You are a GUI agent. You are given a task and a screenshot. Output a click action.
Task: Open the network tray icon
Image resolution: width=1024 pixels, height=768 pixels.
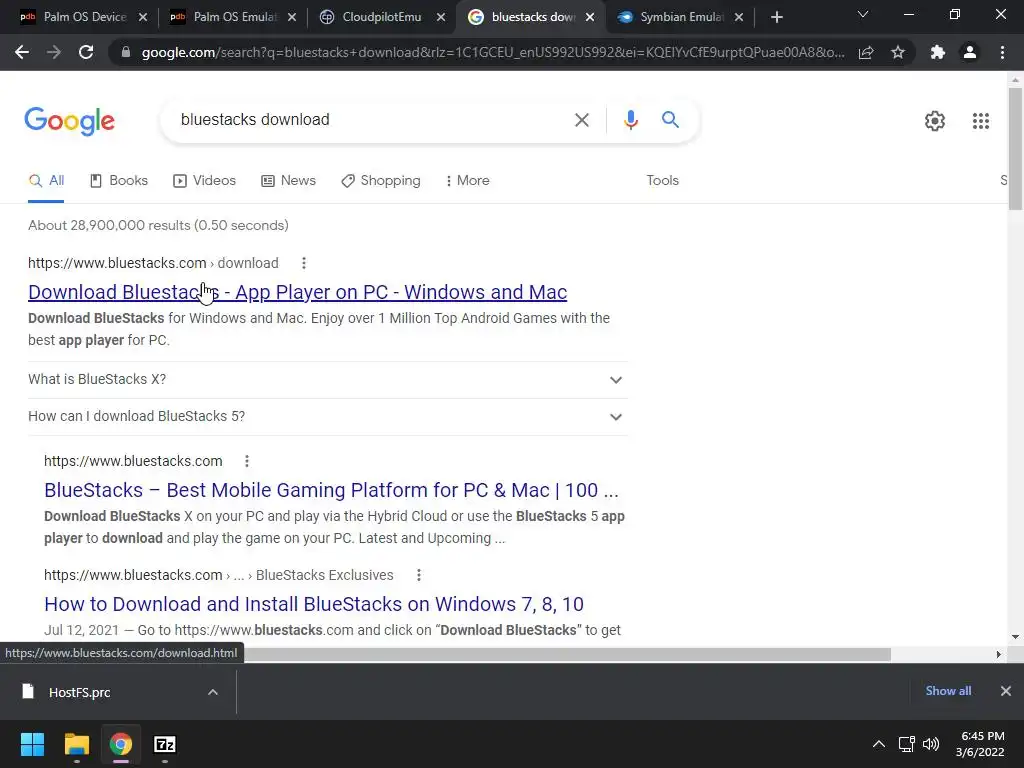[x=906, y=744]
